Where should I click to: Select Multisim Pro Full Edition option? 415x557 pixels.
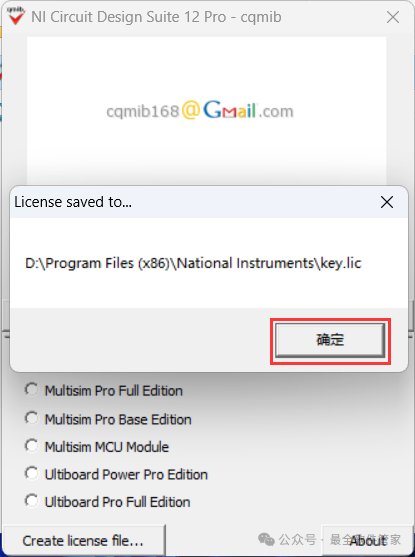103,390
